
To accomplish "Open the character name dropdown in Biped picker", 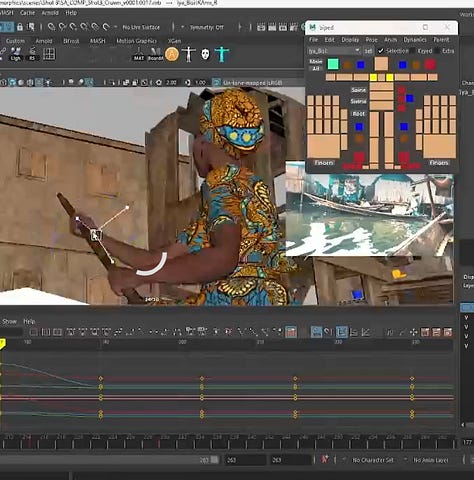I will pyautogui.click(x=334, y=51).
